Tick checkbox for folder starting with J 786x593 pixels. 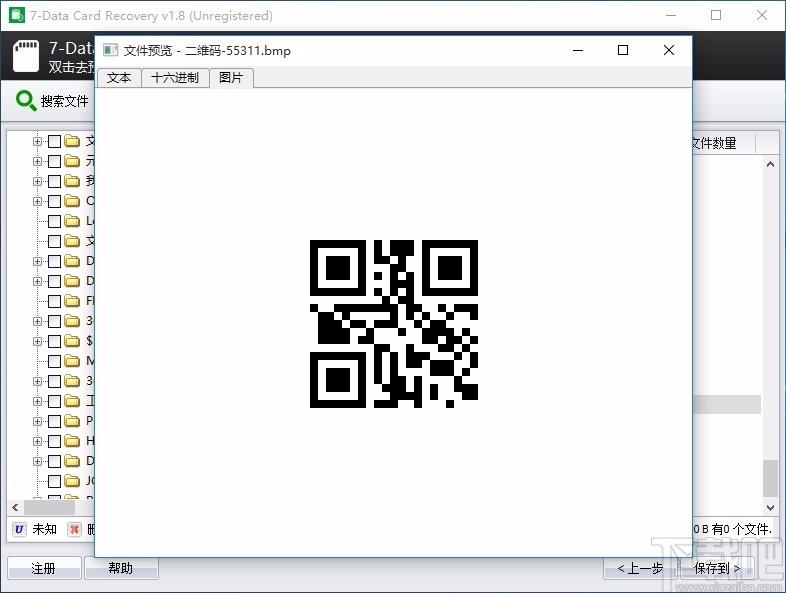pyautogui.click(x=54, y=482)
